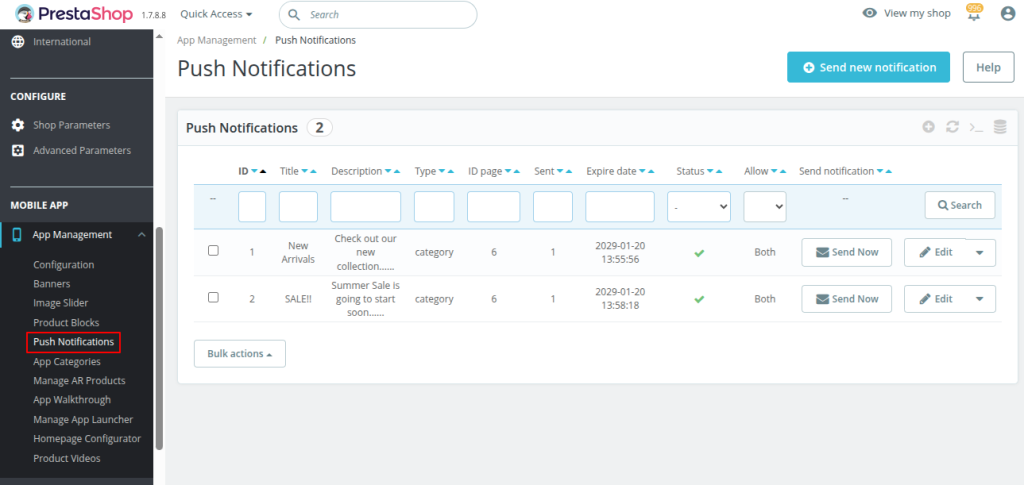The width and height of the screenshot is (1024, 485).
Task: Open Edit dropdown arrow for SALE!! row
Action: (980, 299)
